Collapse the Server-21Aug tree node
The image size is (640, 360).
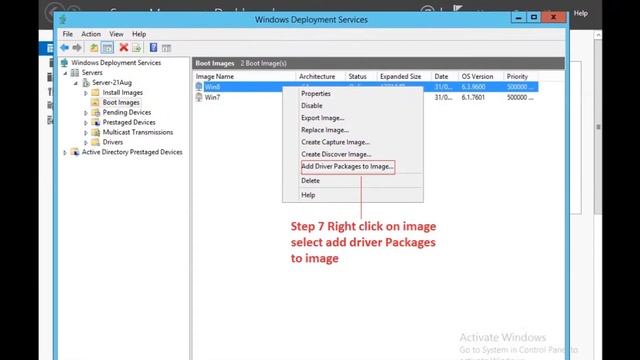pyautogui.click(x=76, y=83)
